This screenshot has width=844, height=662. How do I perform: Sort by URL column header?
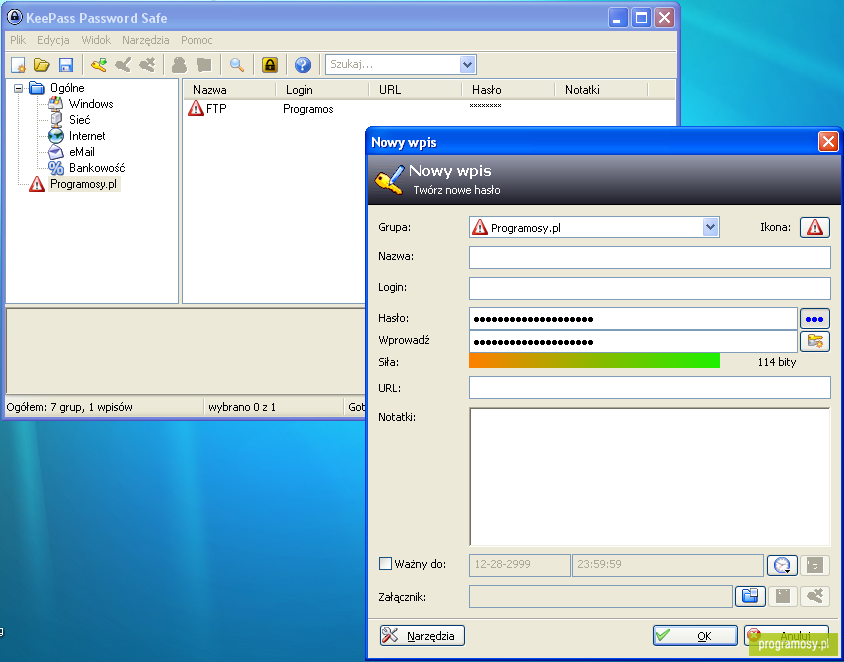click(416, 90)
